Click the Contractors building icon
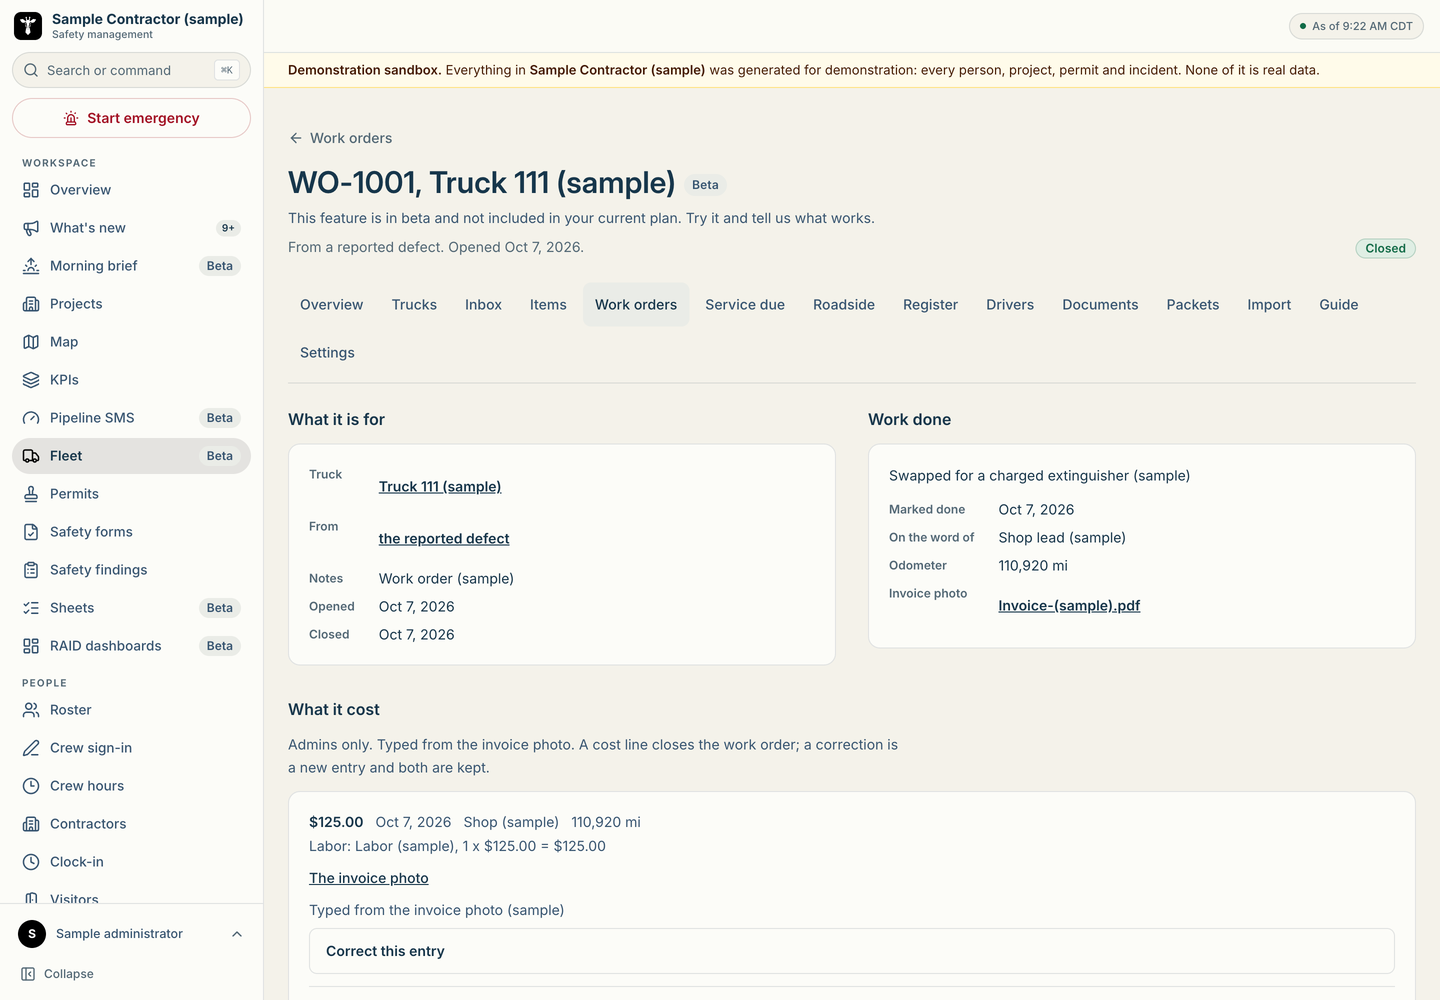Screen dimensions: 1440x1000 (31, 824)
